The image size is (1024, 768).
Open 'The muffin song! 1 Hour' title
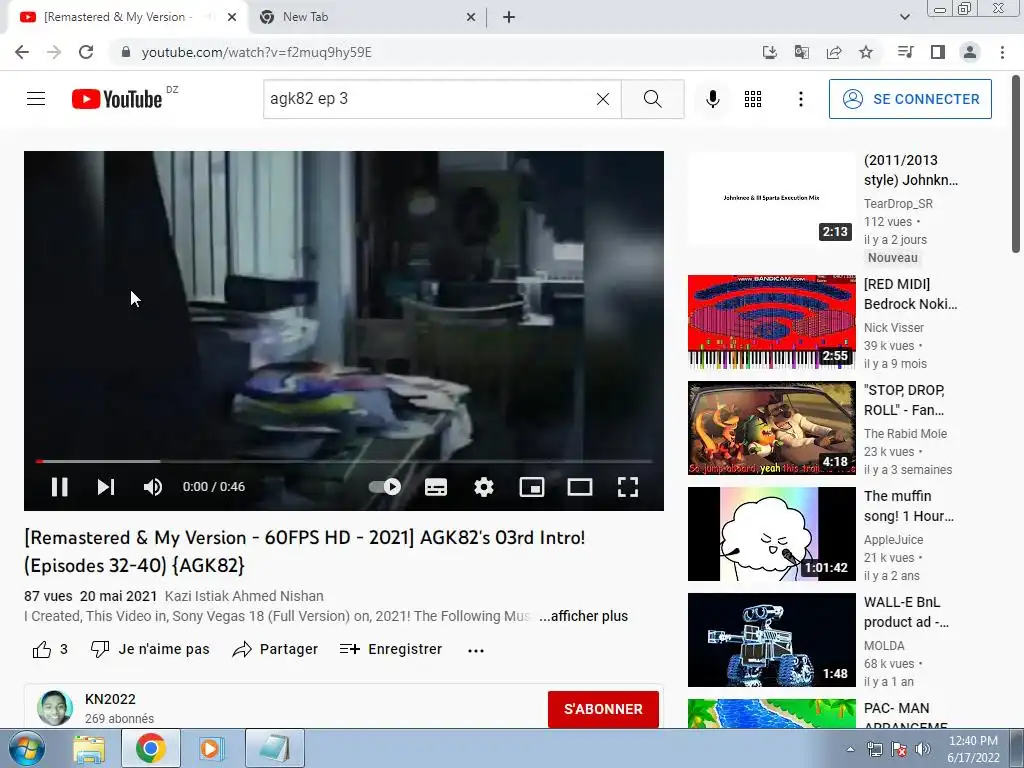908,506
